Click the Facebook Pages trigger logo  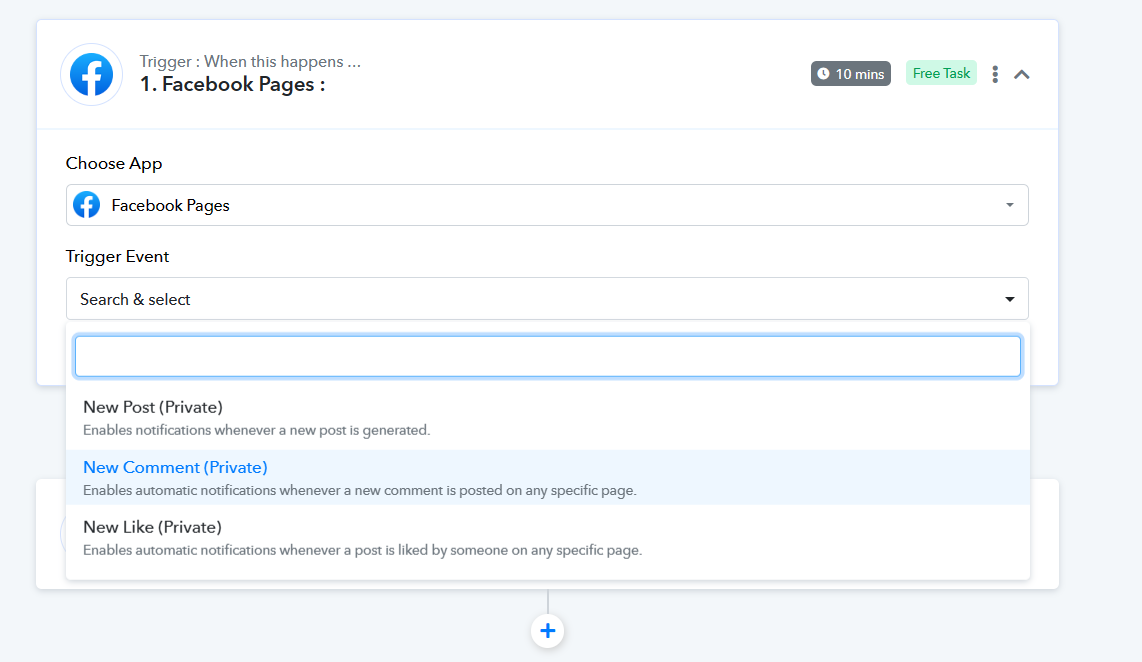(x=92, y=74)
